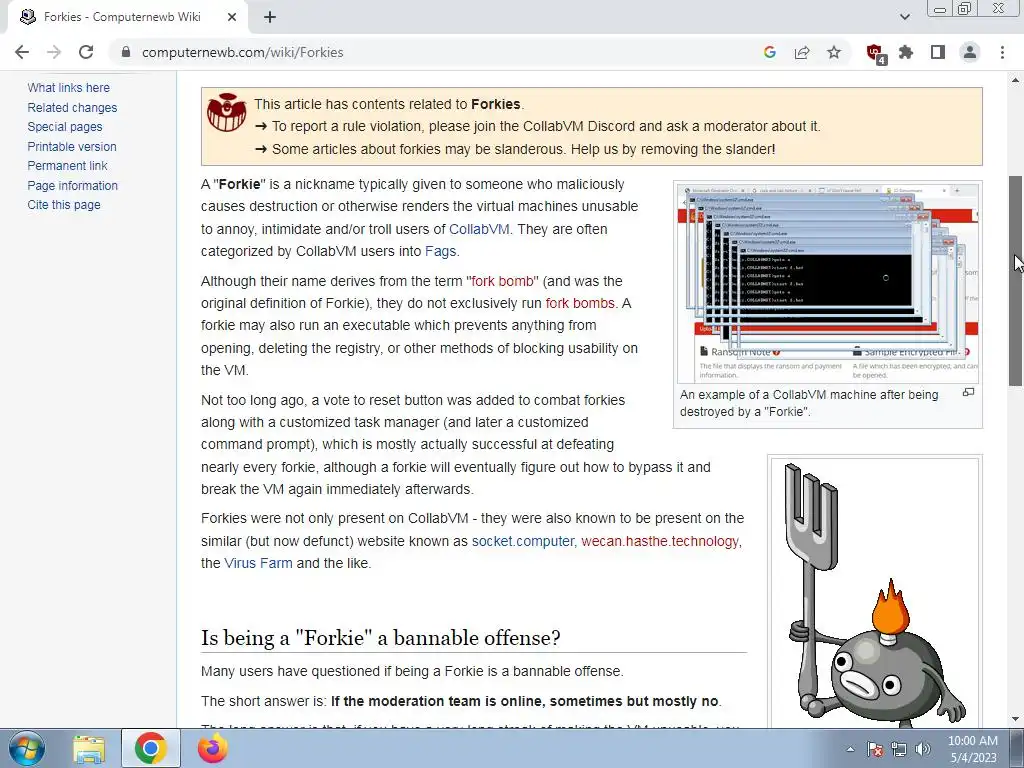Show hidden system tray icons
The width and height of the screenshot is (1024, 768).
[850, 749]
